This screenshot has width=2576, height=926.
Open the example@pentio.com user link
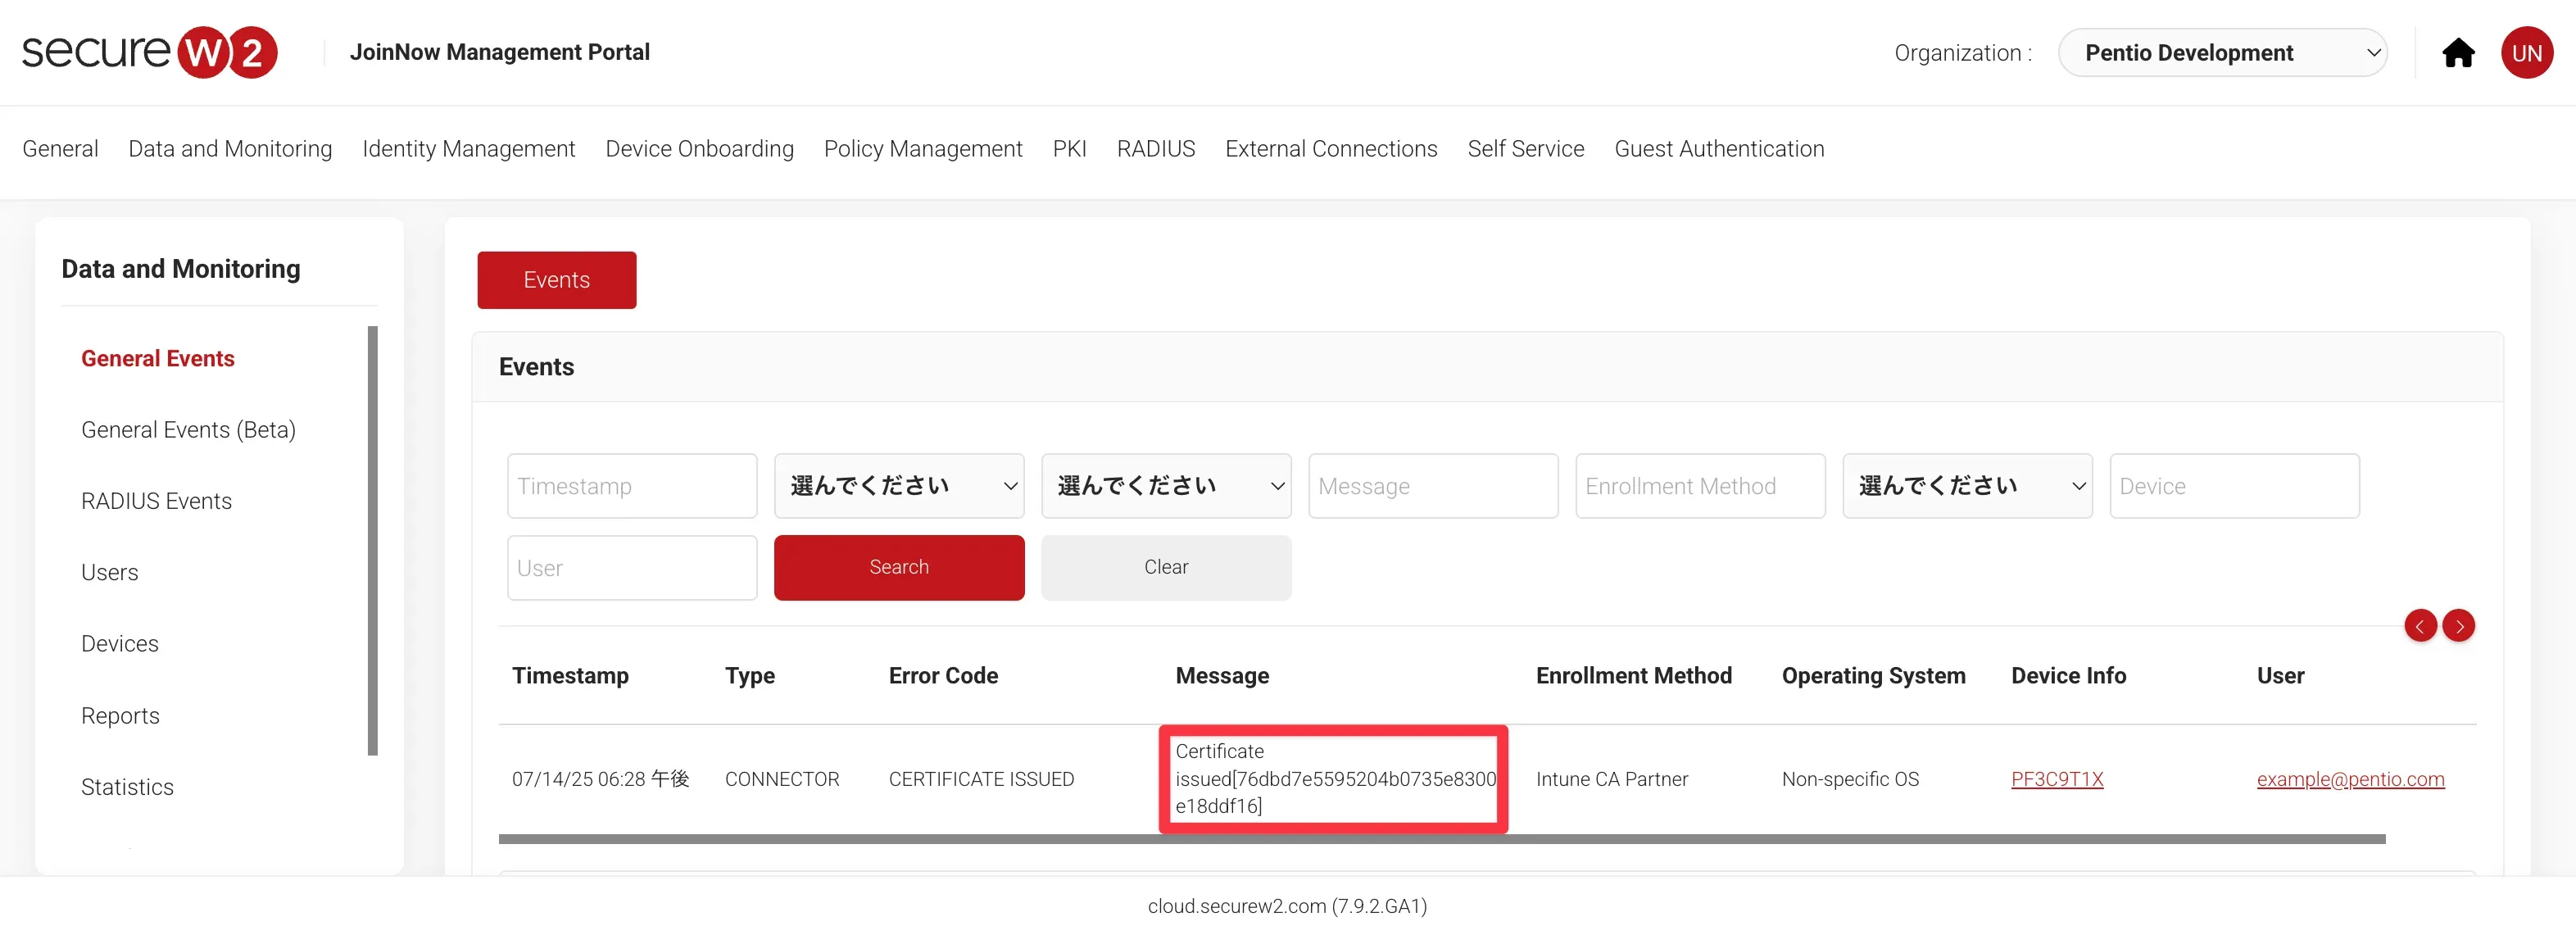click(2349, 779)
